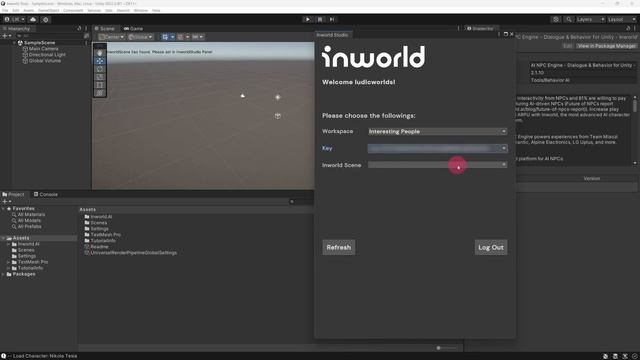Open the Inworld Studio window options menu

coord(499,34)
